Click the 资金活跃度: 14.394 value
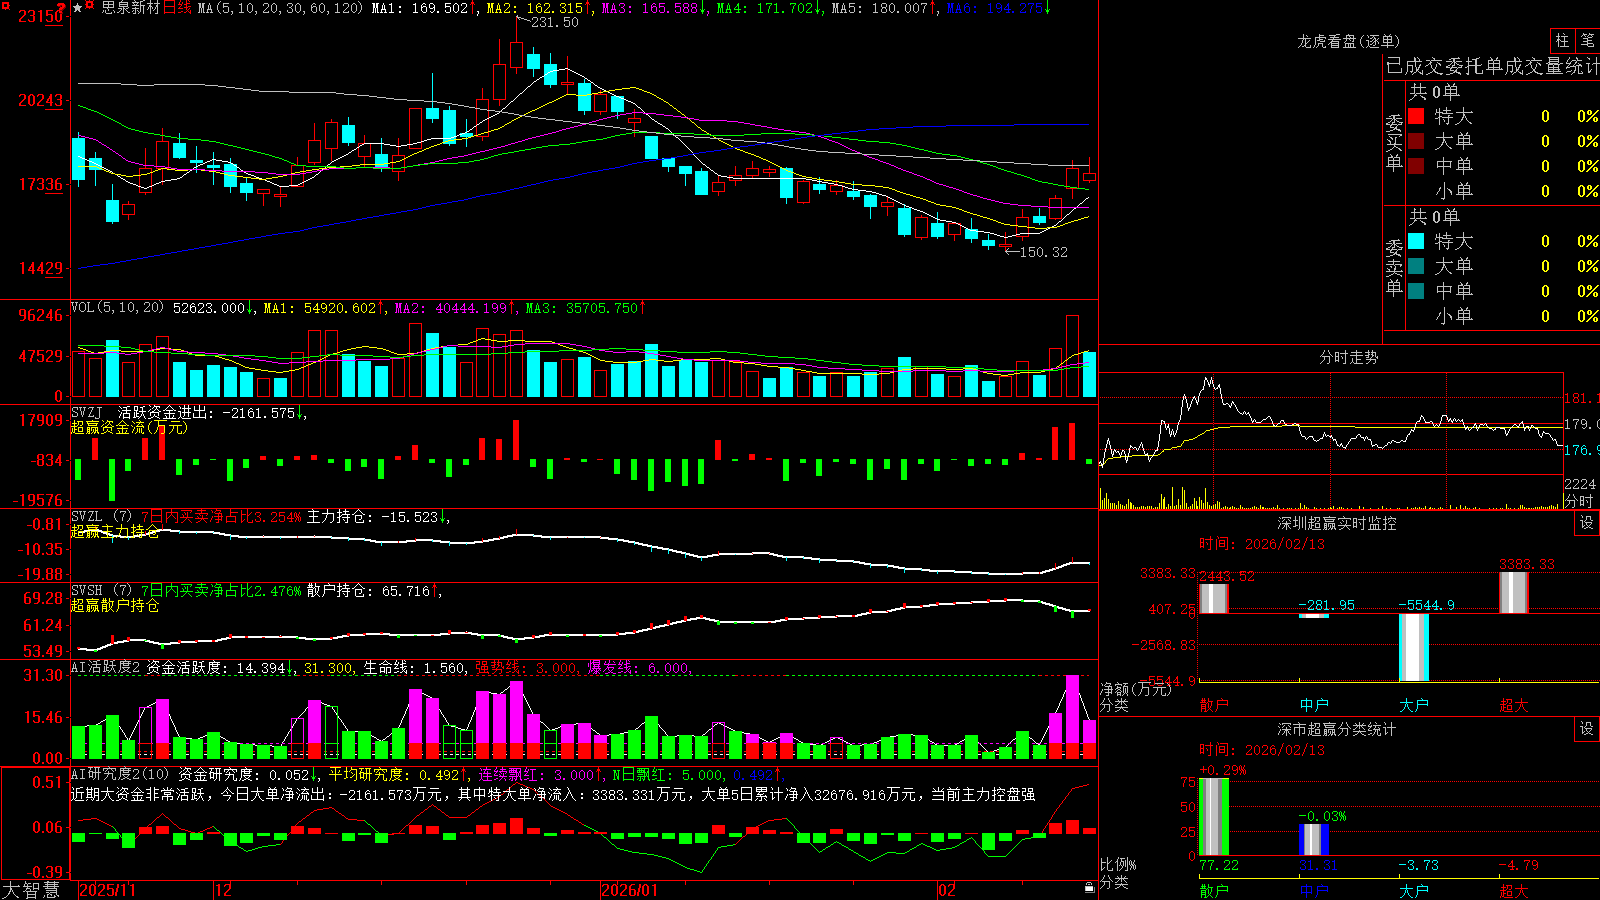 click(217, 667)
